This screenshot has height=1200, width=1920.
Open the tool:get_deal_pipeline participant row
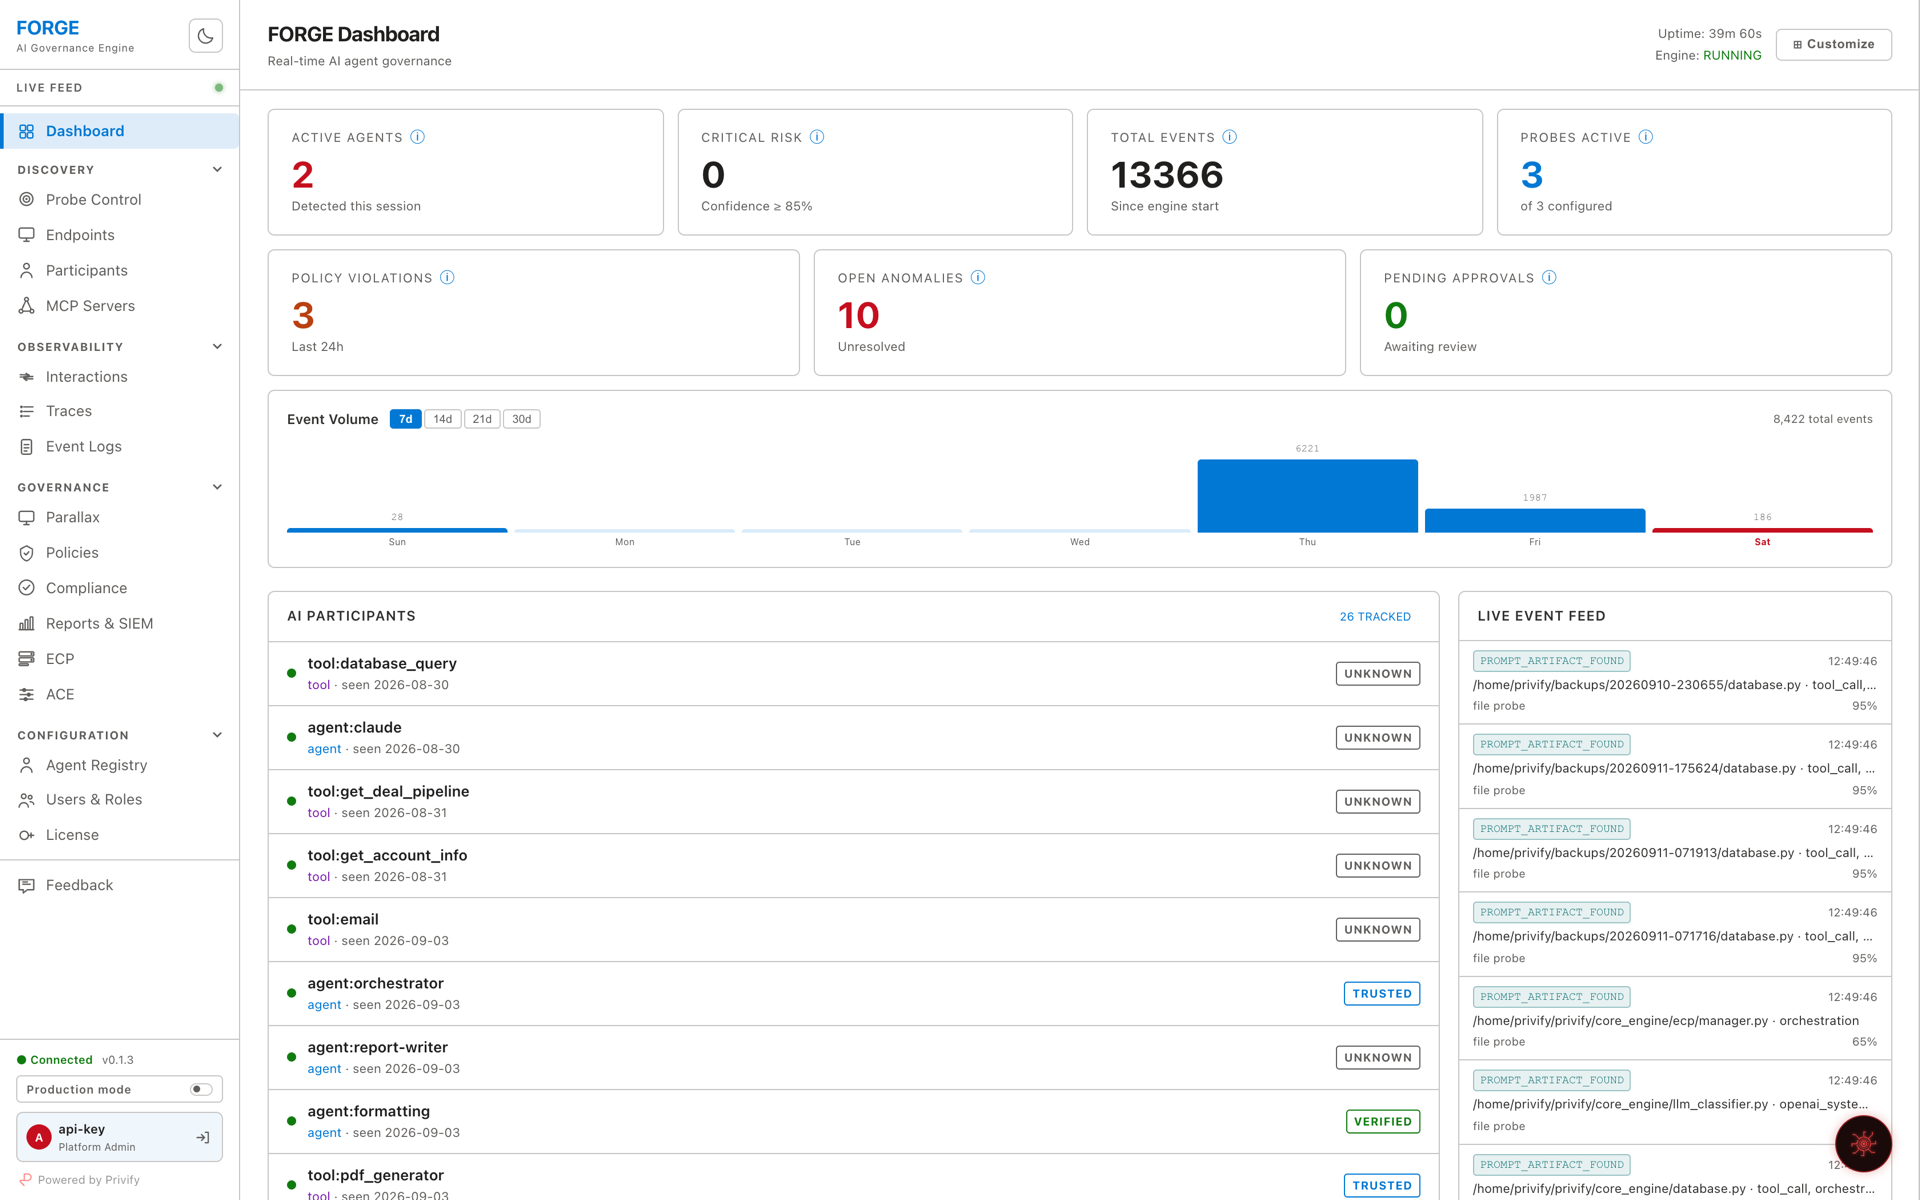coord(853,802)
